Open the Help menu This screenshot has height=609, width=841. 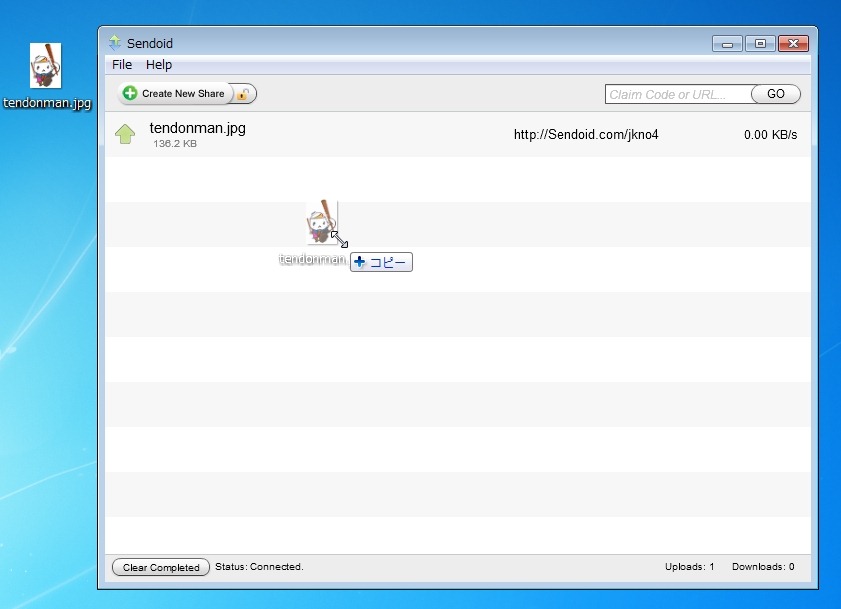click(x=159, y=65)
